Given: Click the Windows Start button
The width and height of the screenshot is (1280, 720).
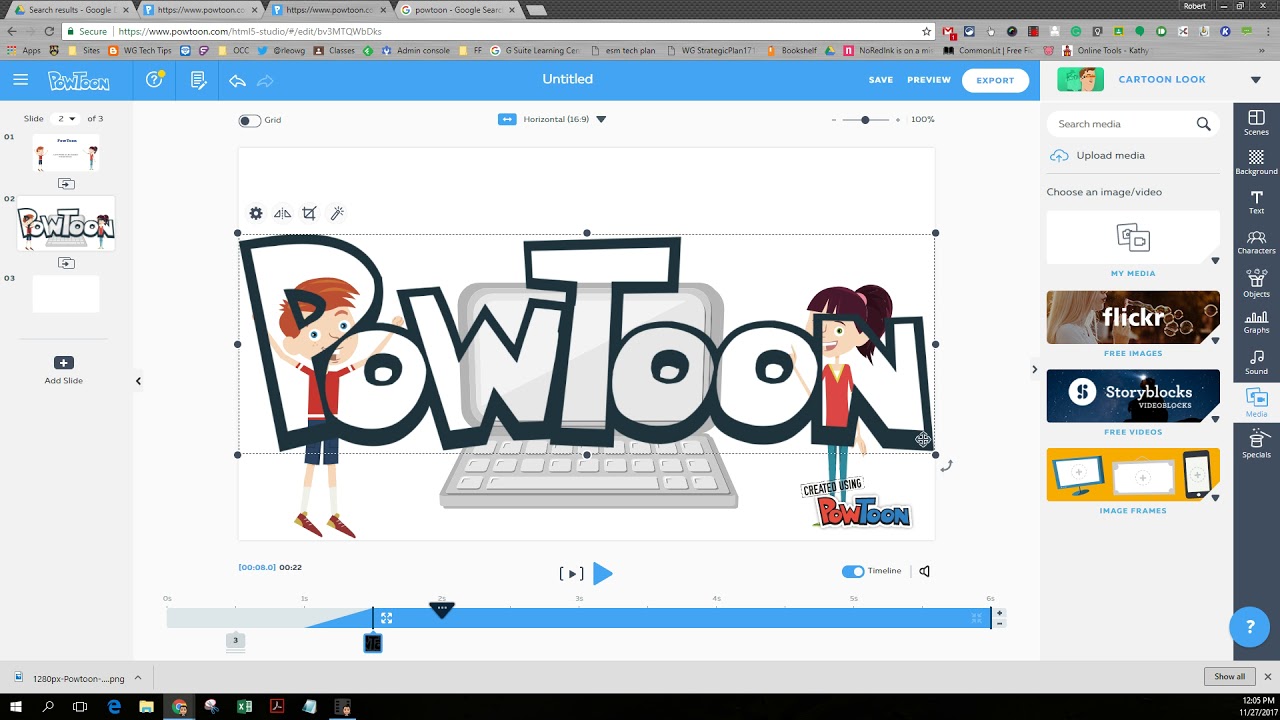Looking at the screenshot, I should (16, 706).
